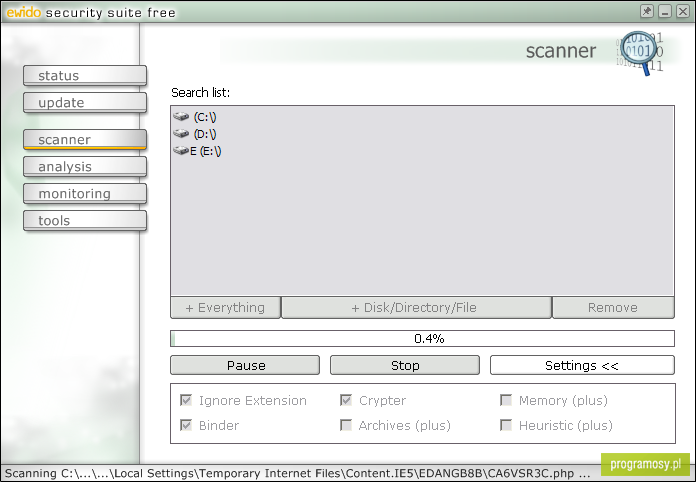Click the scan progress bar at 0.4%
Screen dimensions: 696x482
click(423, 338)
